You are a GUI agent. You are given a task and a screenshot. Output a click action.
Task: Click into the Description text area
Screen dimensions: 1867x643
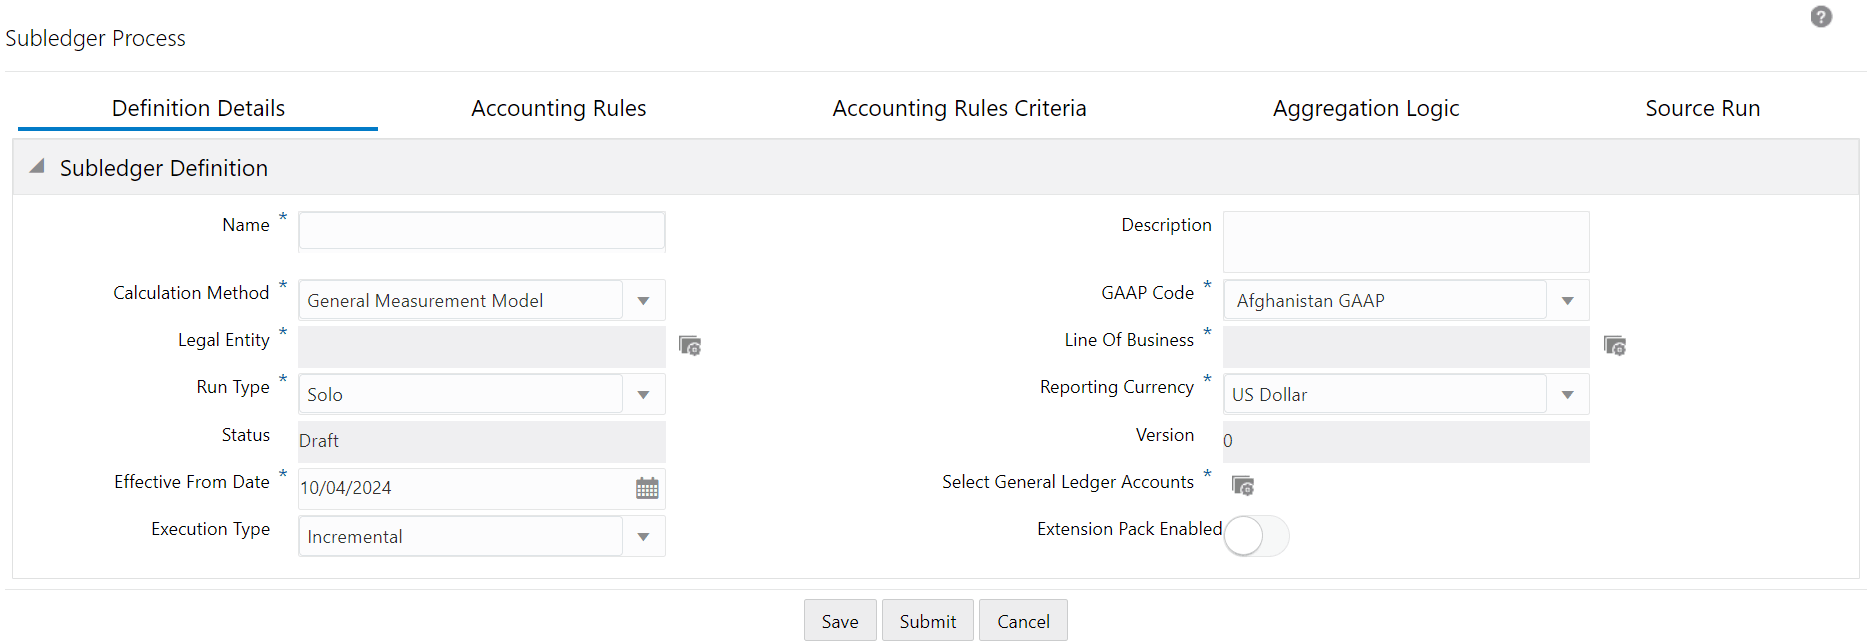tap(1405, 241)
